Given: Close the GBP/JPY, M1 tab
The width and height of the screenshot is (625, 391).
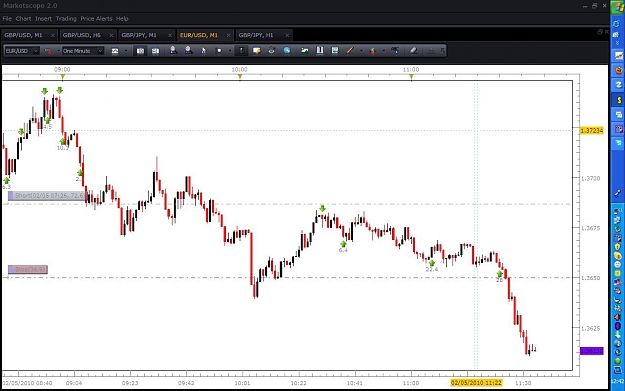Looking at the screenshot, I should click(170, 35).
